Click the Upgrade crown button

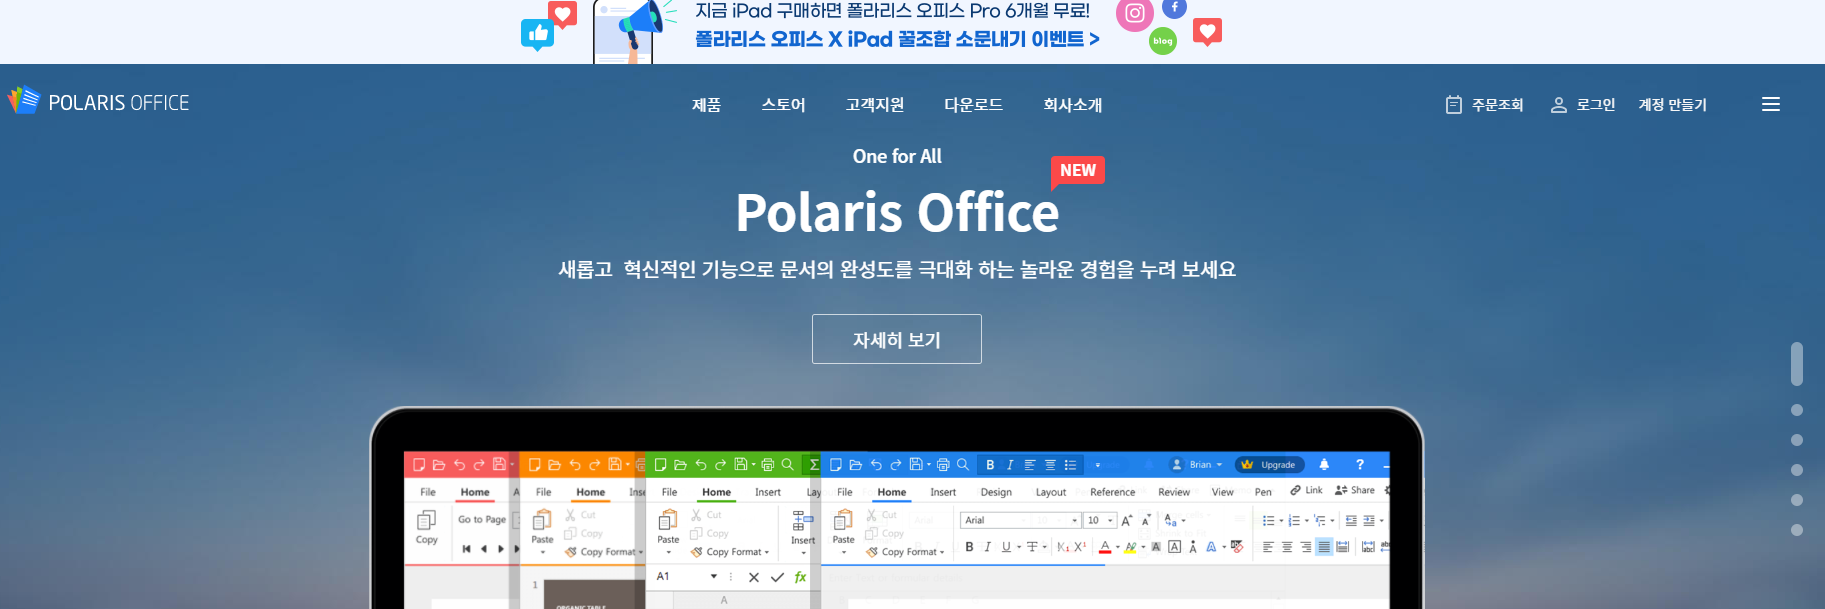pyautogui.click(x=1270, y=465)
